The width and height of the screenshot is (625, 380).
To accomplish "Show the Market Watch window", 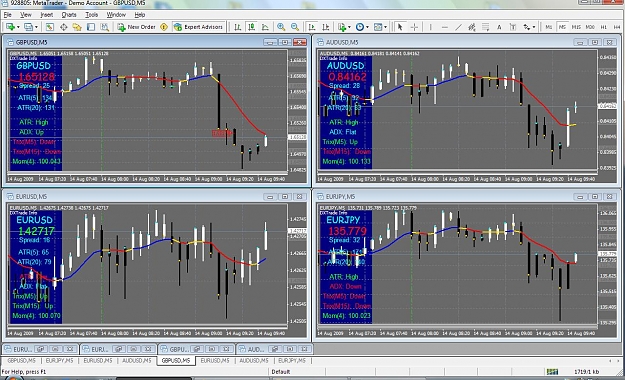I will click(x=50, y=27).
